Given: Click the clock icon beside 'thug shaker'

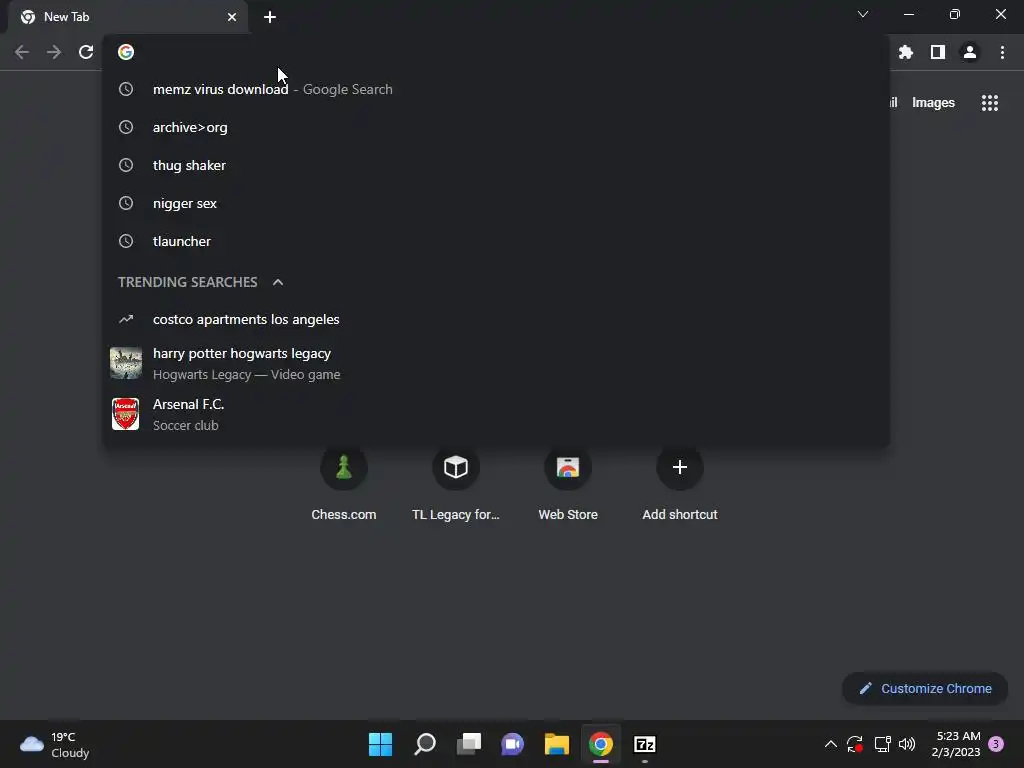Looking at the screenshot, I should tap(126, 165).
